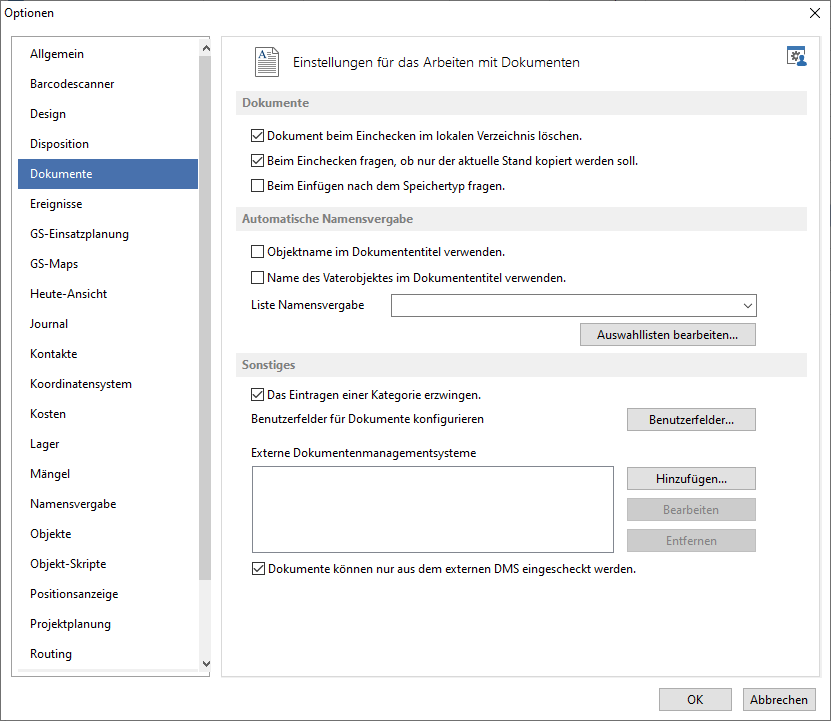
Task: Toggle 'Beim Einchecken fragen' checkbox
Action: click(x=258, y=161)
